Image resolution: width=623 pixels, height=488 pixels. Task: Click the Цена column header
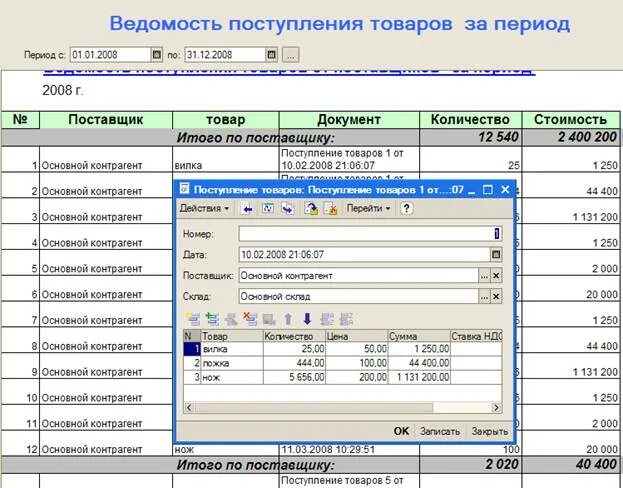click(356, 336)
